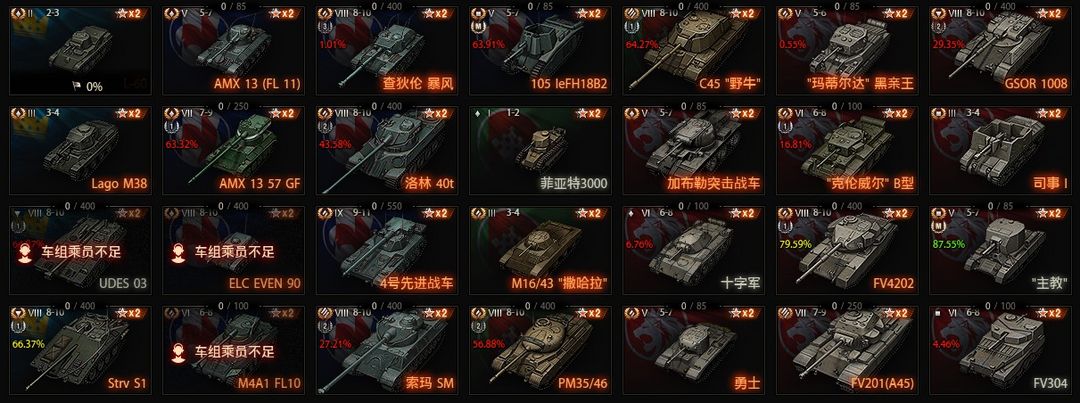This screenshot has width=1080, height=403.
Task: Select the AMX 13 (FL 11) tank card
Action: [x=233, y=50]
